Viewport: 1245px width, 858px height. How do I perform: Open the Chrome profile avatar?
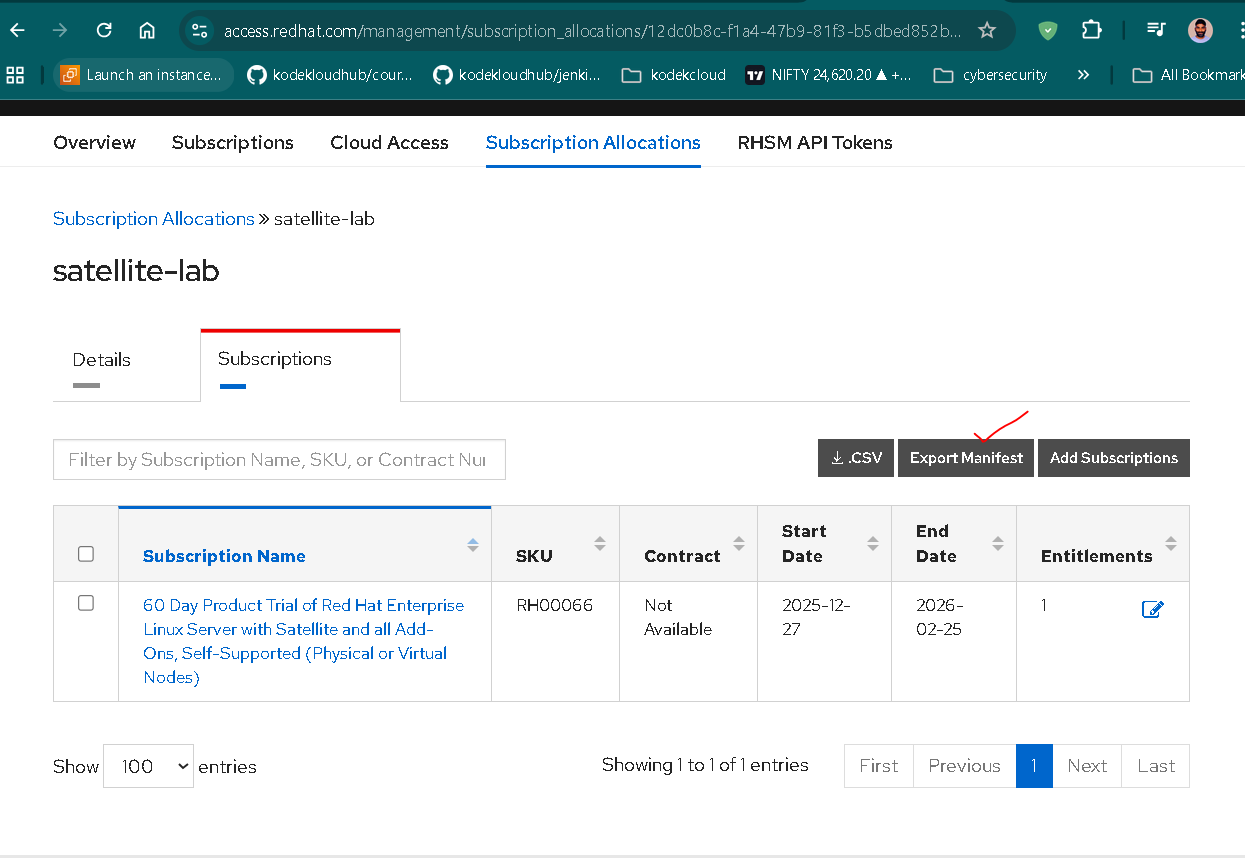tap(1200, 30)
